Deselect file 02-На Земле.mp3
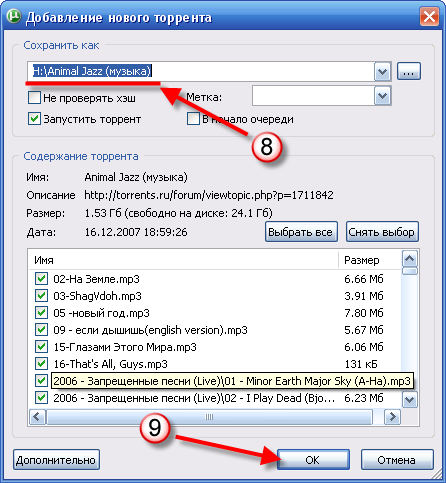Viewport: 446px width, 483px height. tap(41, 279)
